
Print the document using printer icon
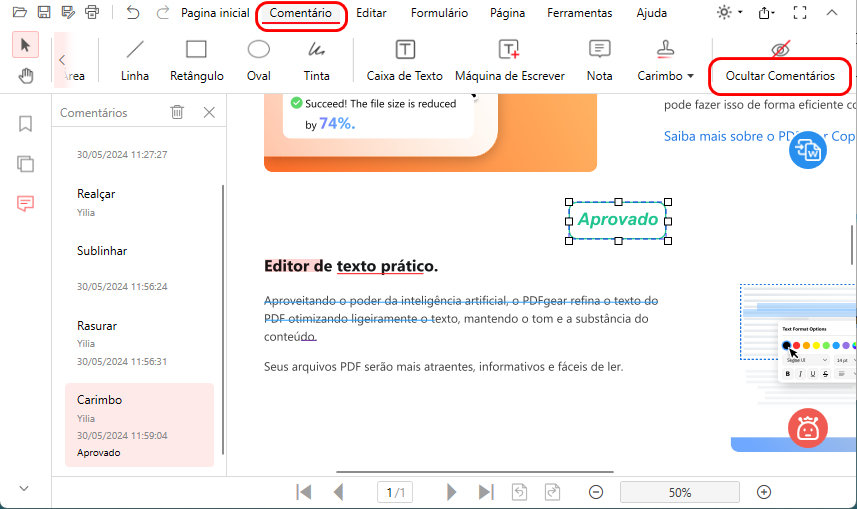click(92, 12)
